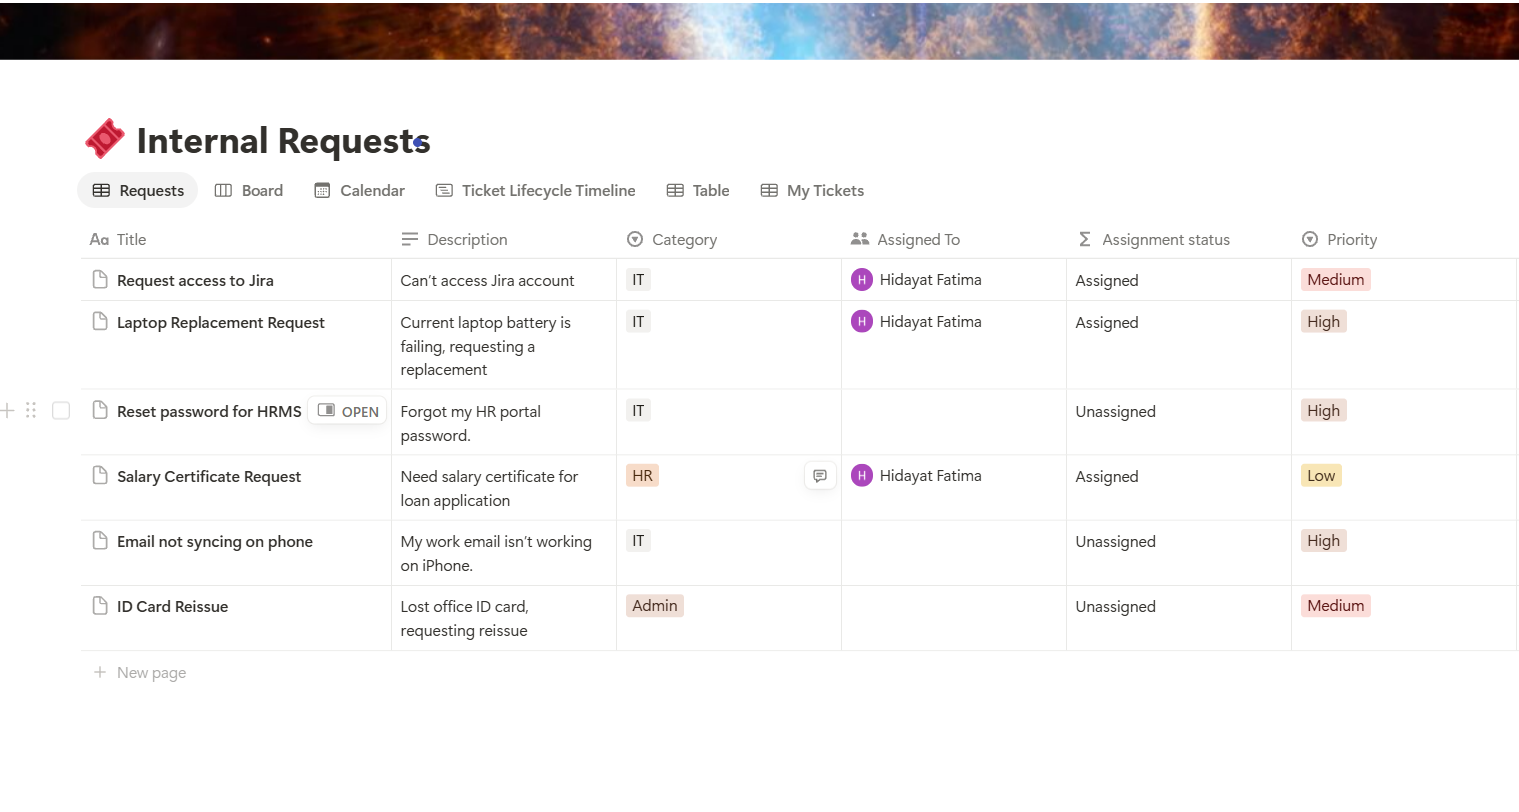1519x812 pixels.
Task: Open the Admin category tag on ID Card Reissue
Action: click(x=655, y=605)
